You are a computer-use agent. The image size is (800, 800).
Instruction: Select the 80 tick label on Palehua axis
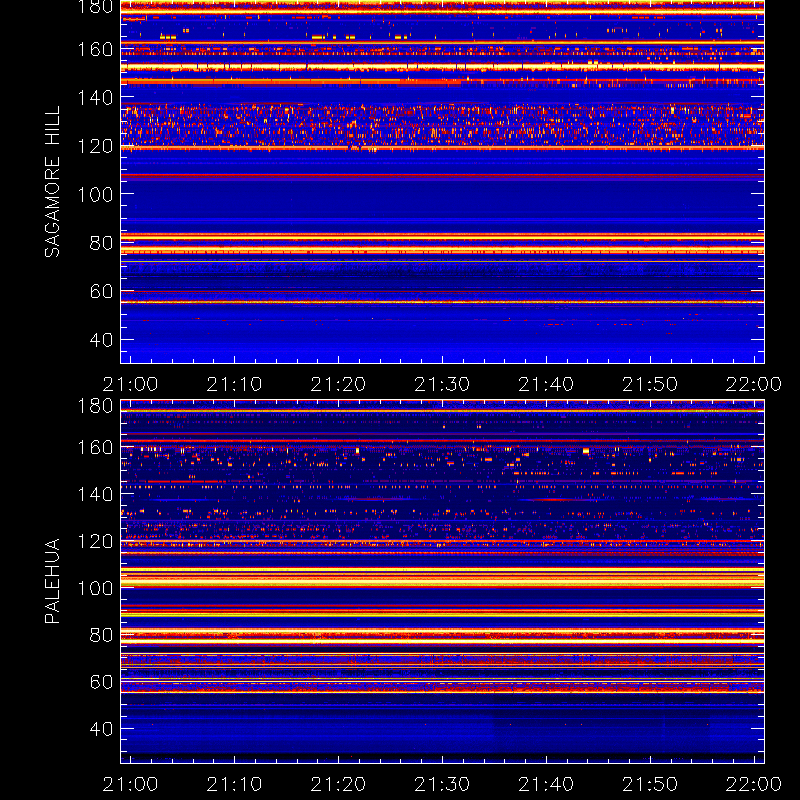(102, 635)
